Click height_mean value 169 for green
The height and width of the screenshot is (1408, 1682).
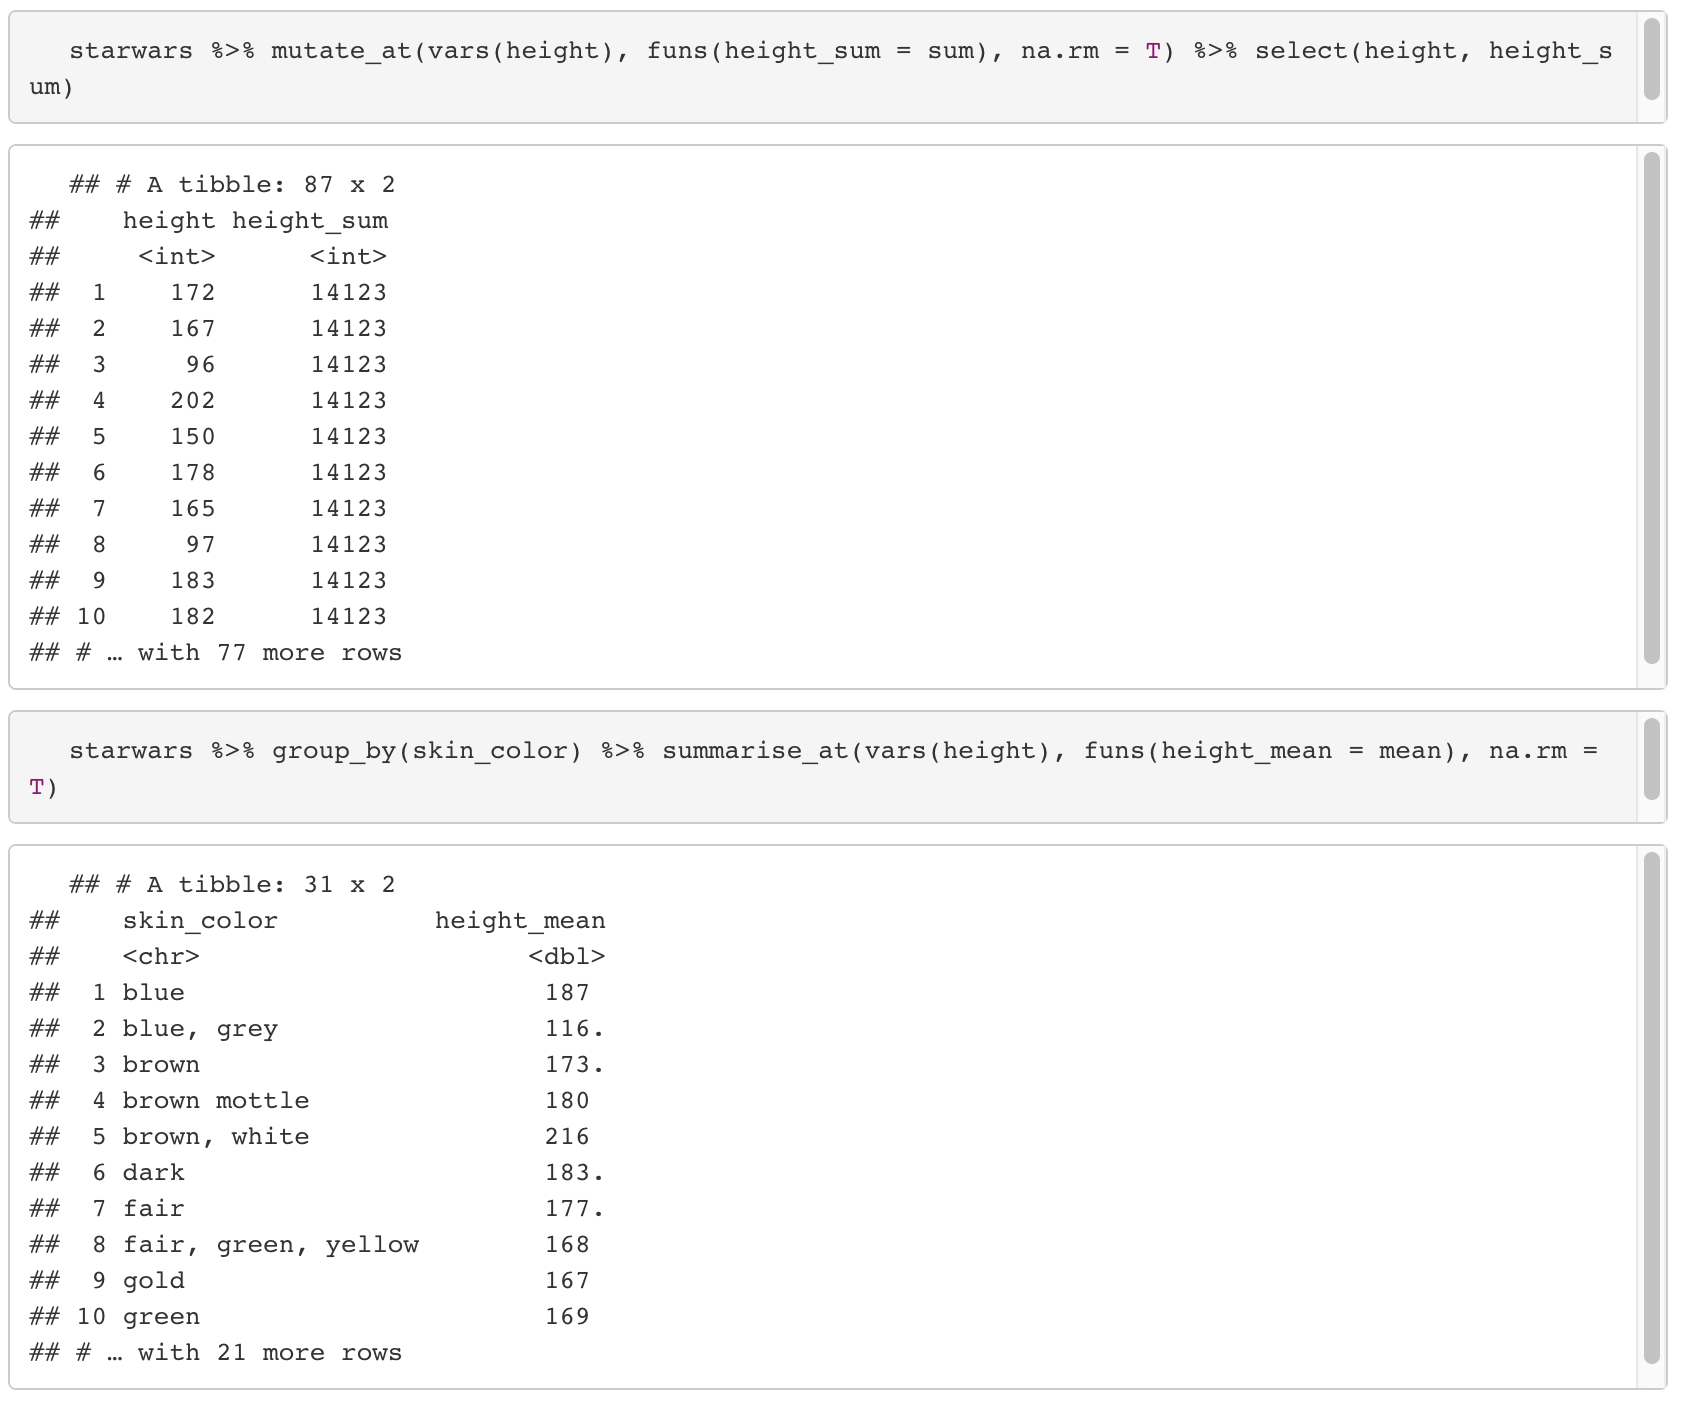coord(567,1317)
